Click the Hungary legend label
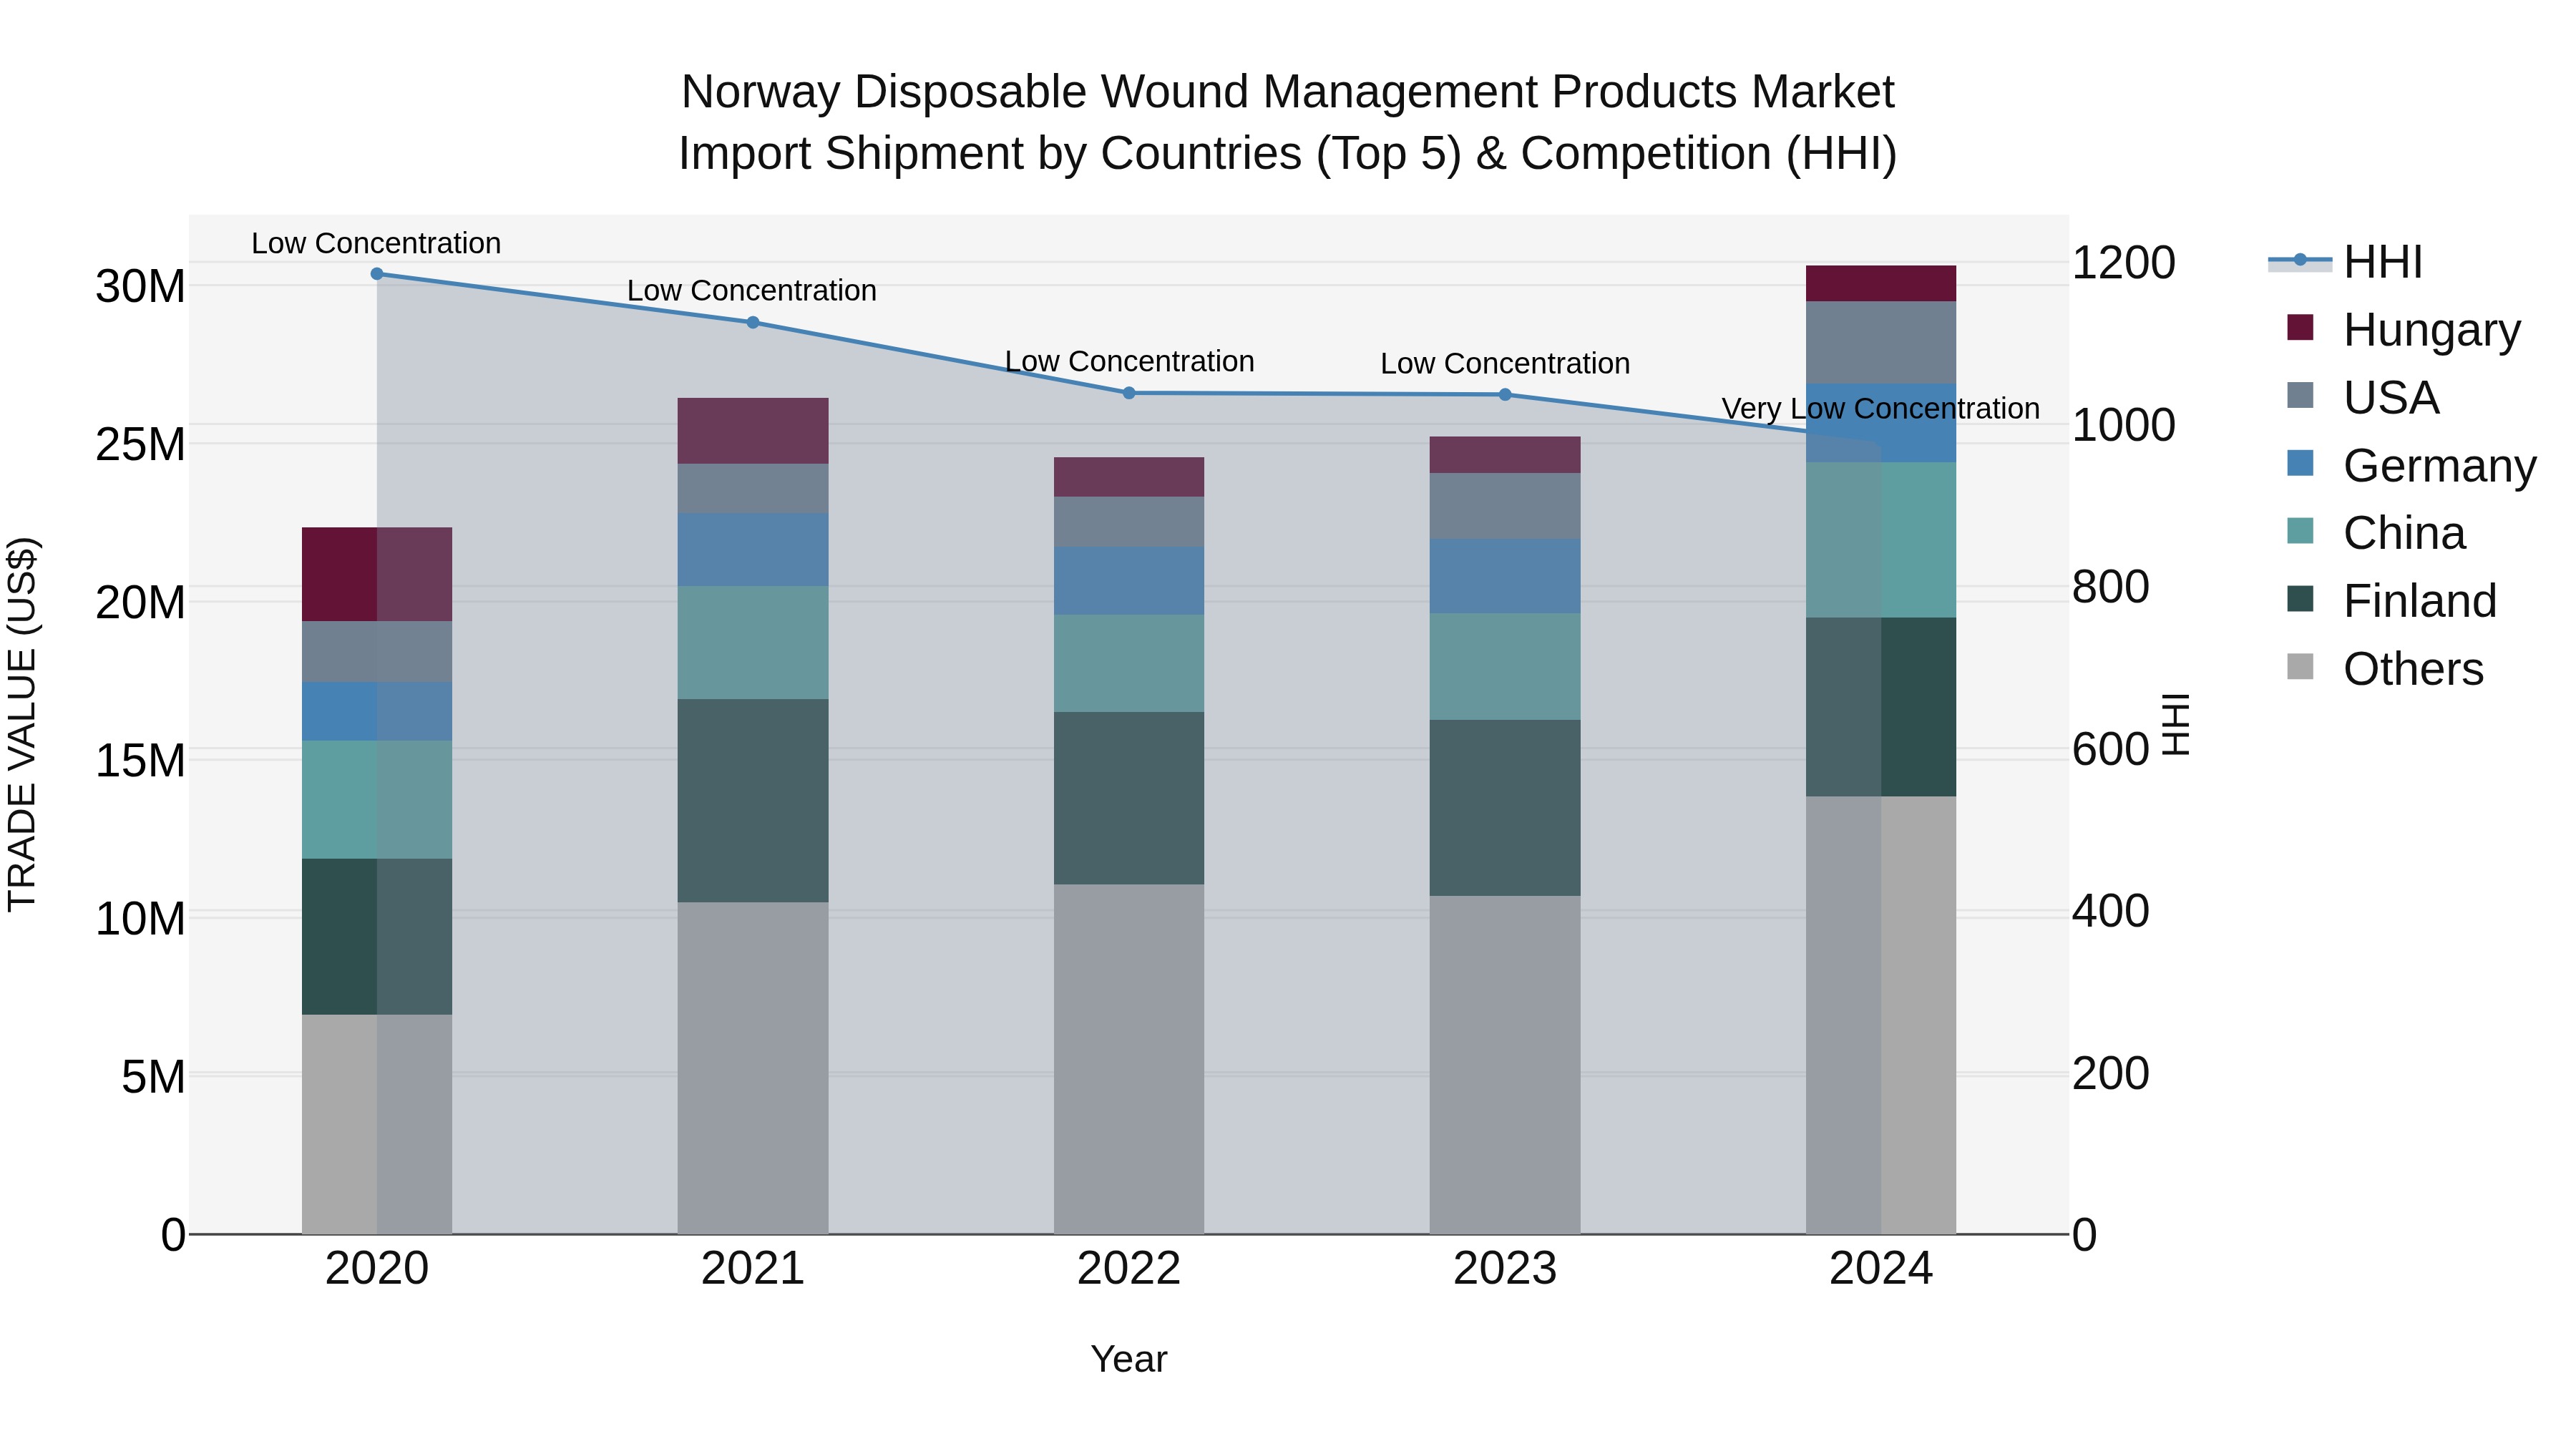 pos(2432,329)
